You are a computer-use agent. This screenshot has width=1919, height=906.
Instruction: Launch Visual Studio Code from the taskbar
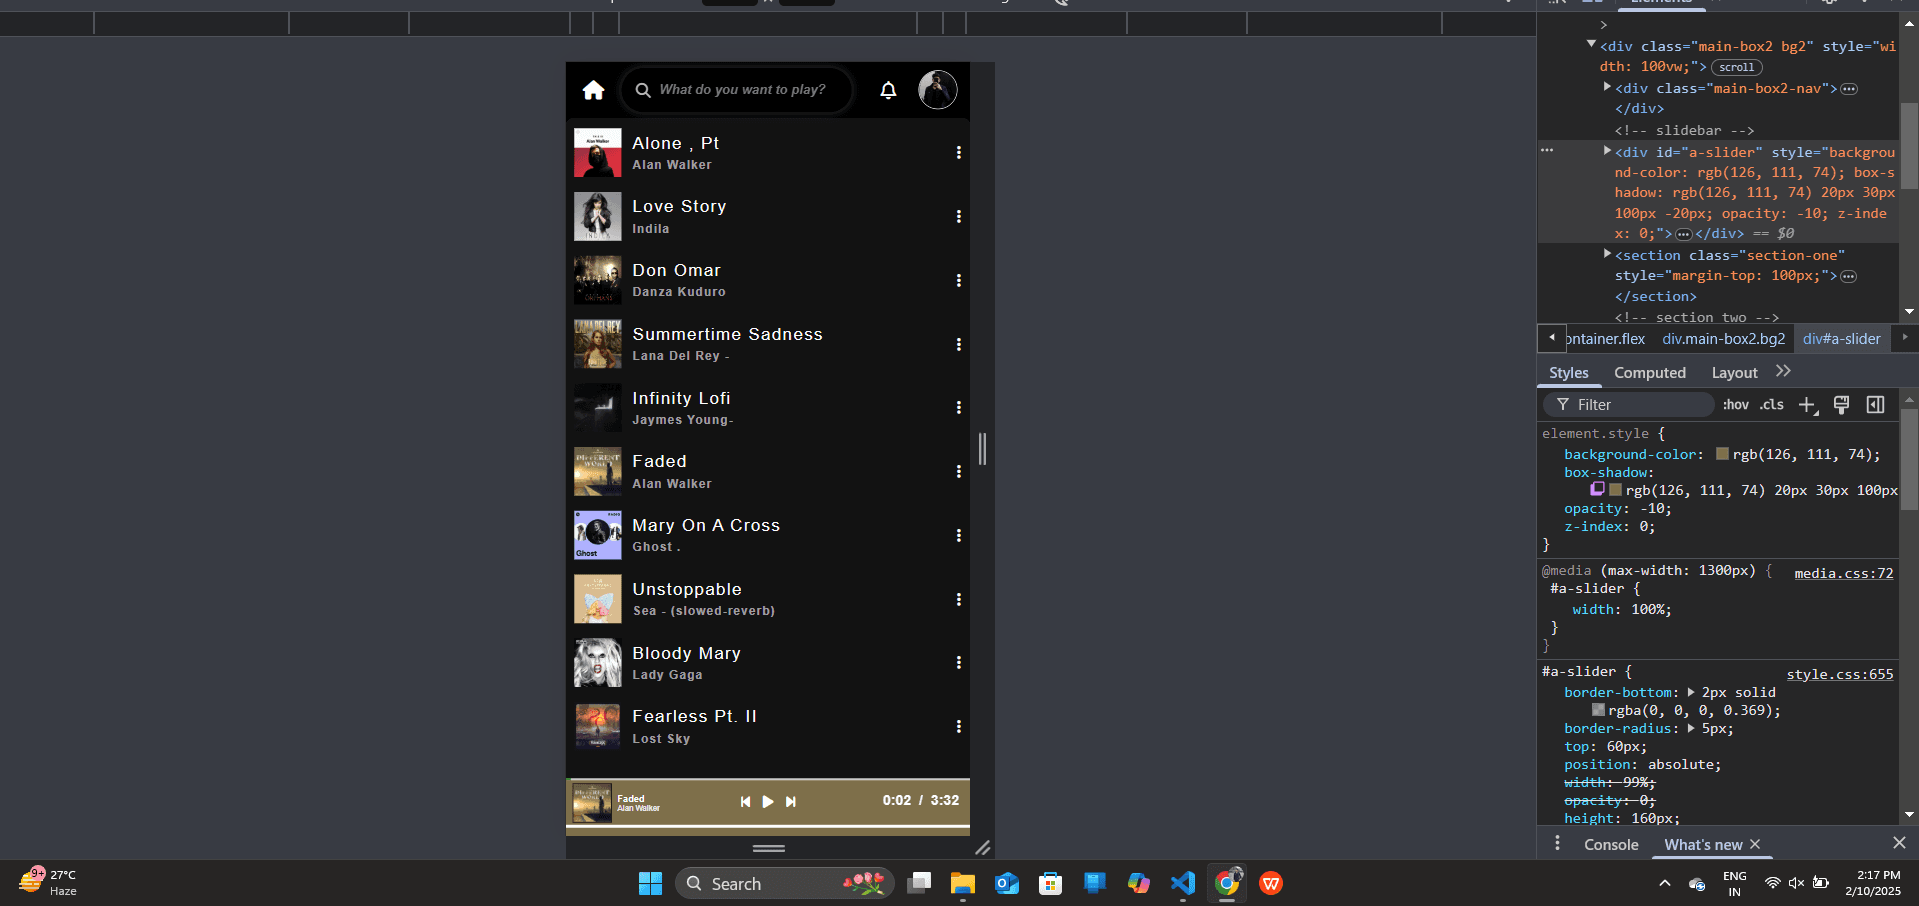[1182, 883]
